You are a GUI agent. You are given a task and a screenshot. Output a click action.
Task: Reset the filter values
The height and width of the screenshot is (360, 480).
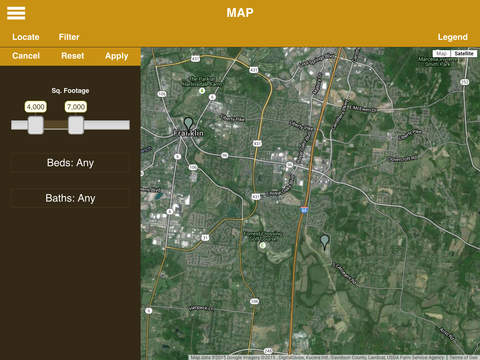point(72,56)
